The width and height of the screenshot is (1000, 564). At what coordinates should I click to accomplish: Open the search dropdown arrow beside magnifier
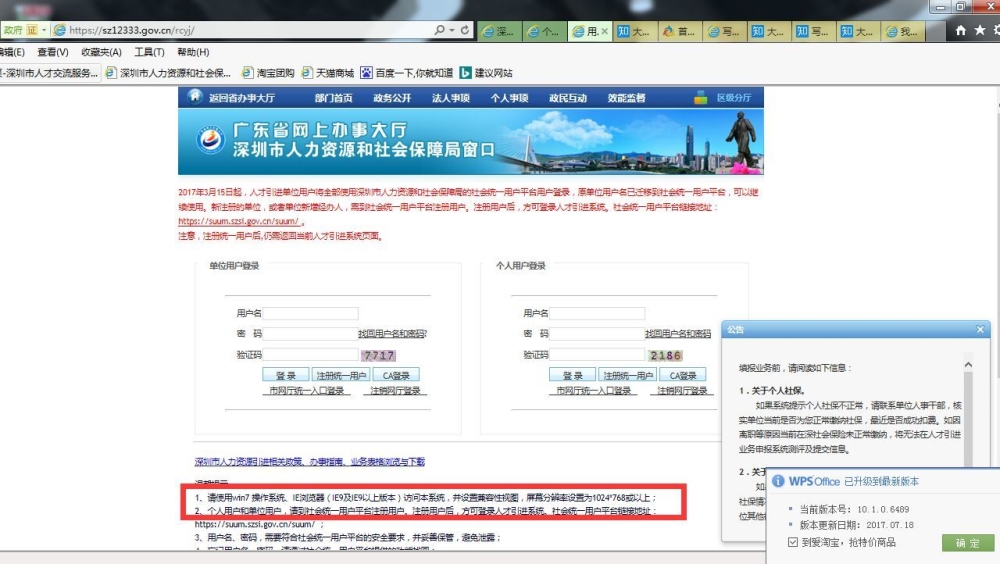pyautogui.click(x=452, y=30)
